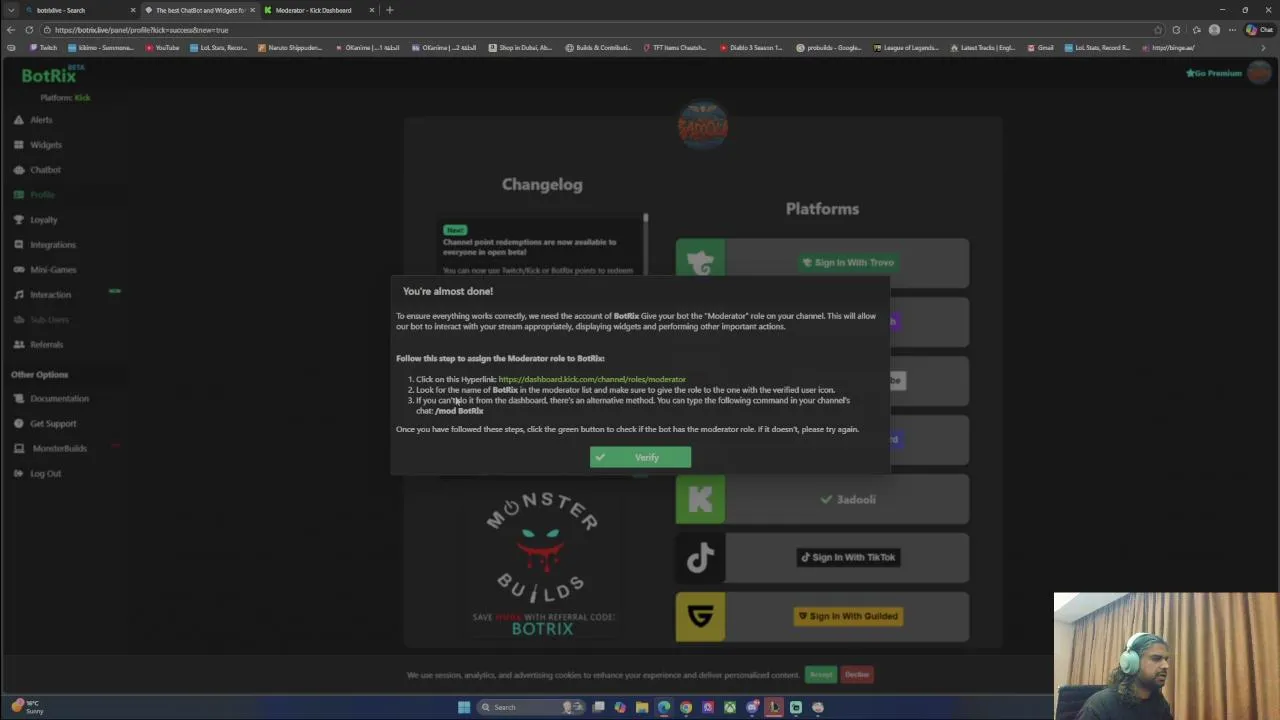Click Sign in With Guilded button
Viewport: 1280px width, 720px height.
click(848, 616)
